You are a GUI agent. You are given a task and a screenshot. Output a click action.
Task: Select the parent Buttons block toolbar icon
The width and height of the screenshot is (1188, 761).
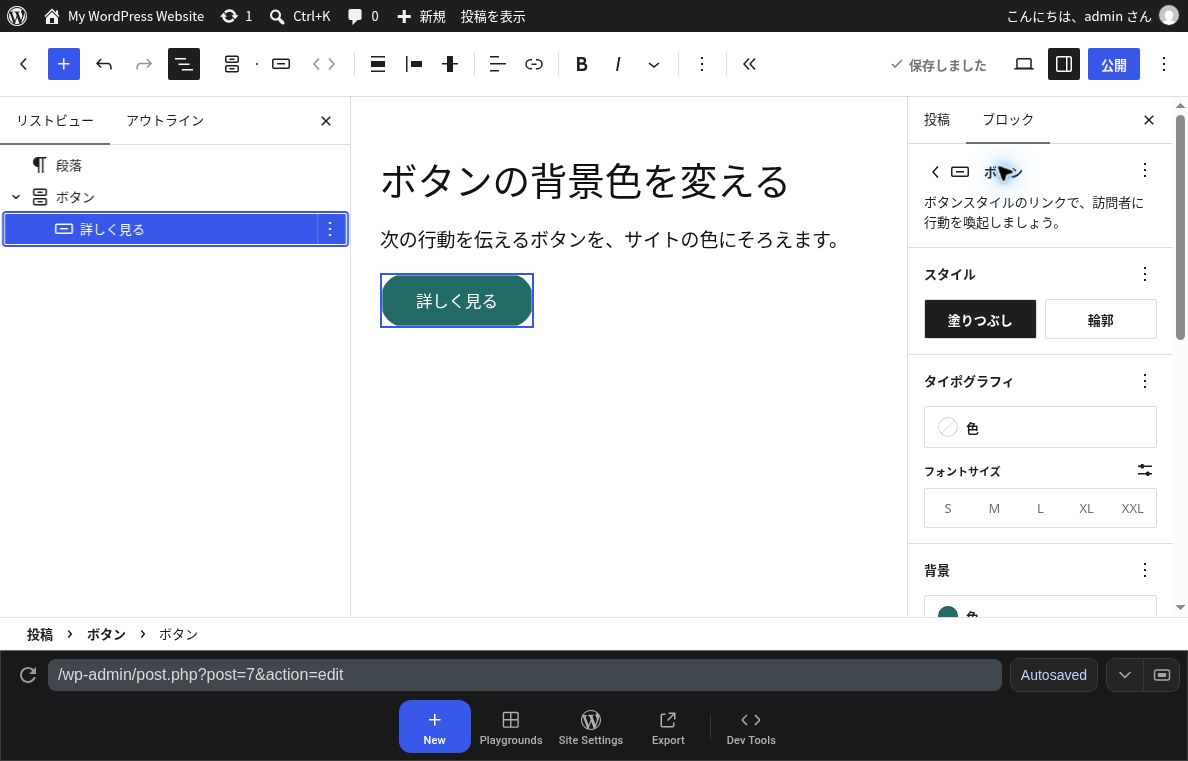(232, 64)
